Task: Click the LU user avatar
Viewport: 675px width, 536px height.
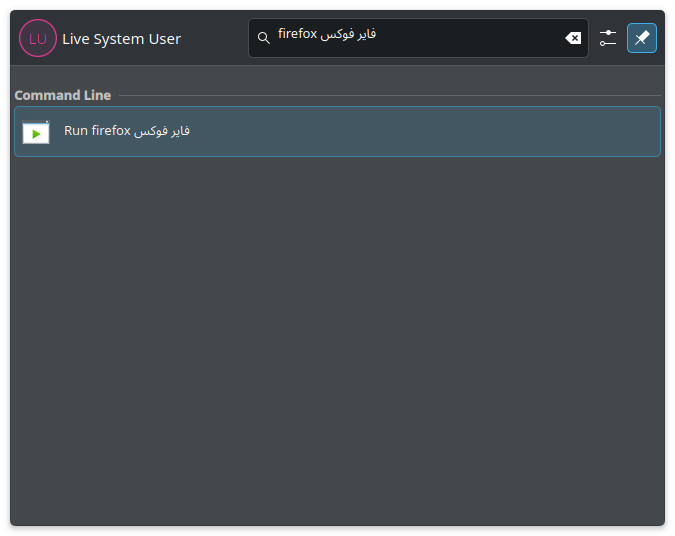Action: click(x=38, y=38)
